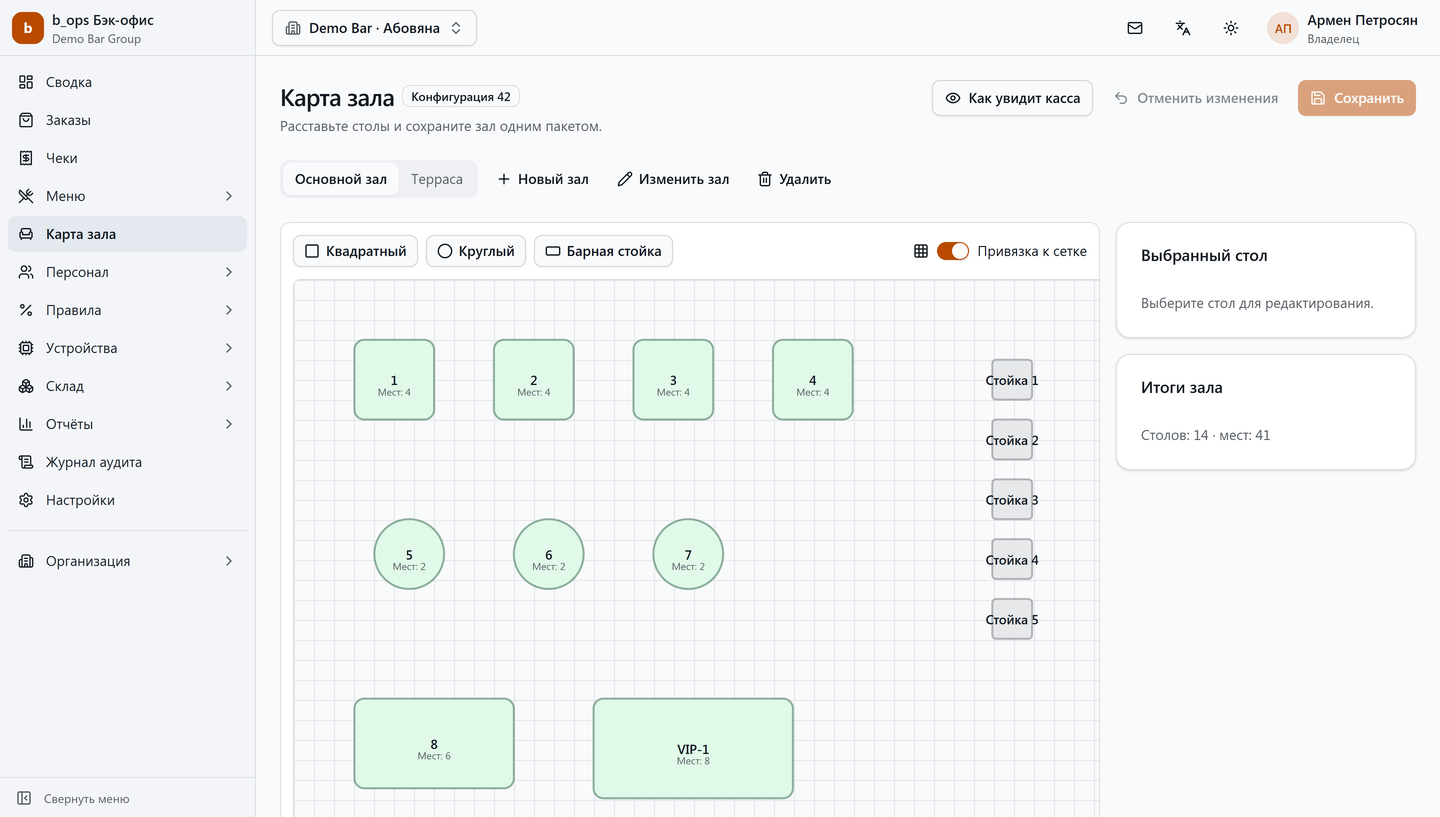Switch theme with the sun icon
The width and height of the screenshot is (1440, 817).
point(1231,28)
